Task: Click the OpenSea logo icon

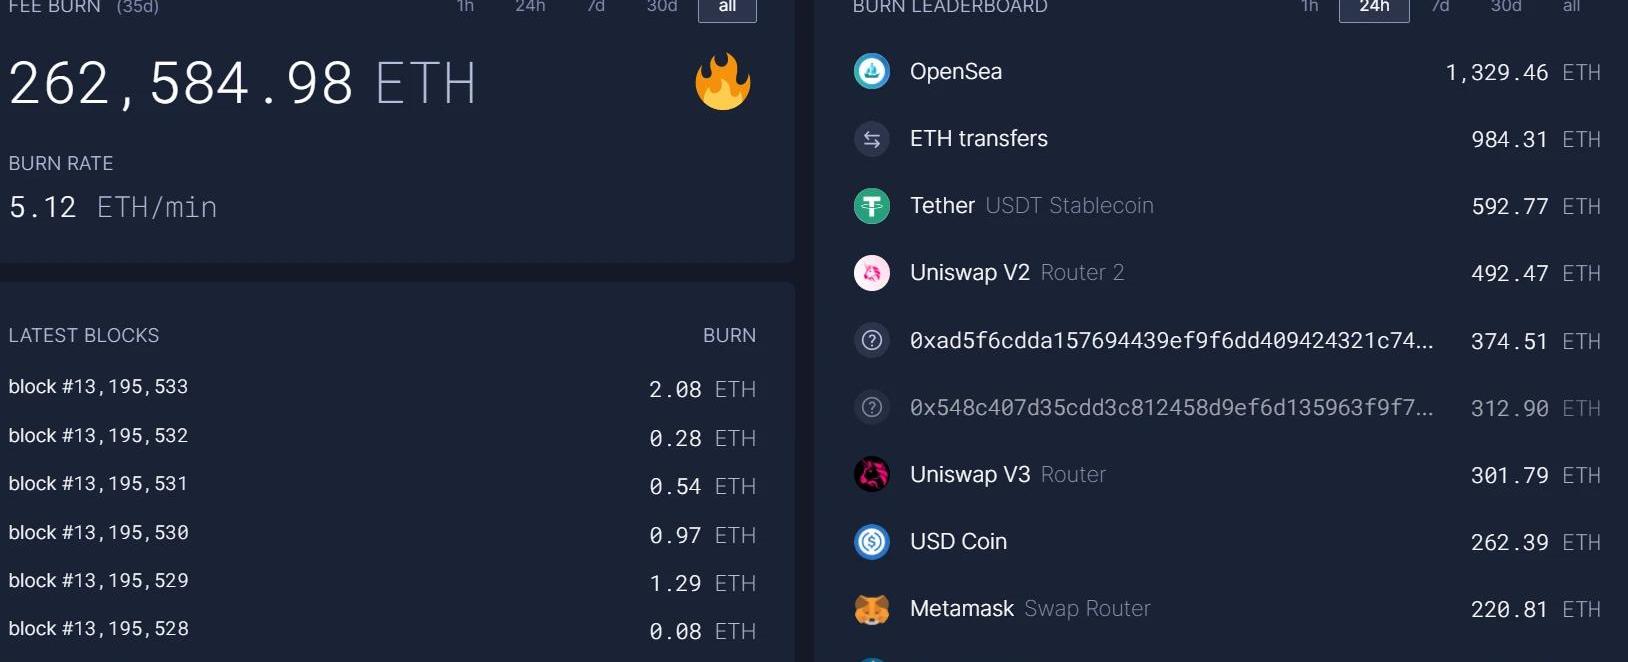Action: coord(871,72)
